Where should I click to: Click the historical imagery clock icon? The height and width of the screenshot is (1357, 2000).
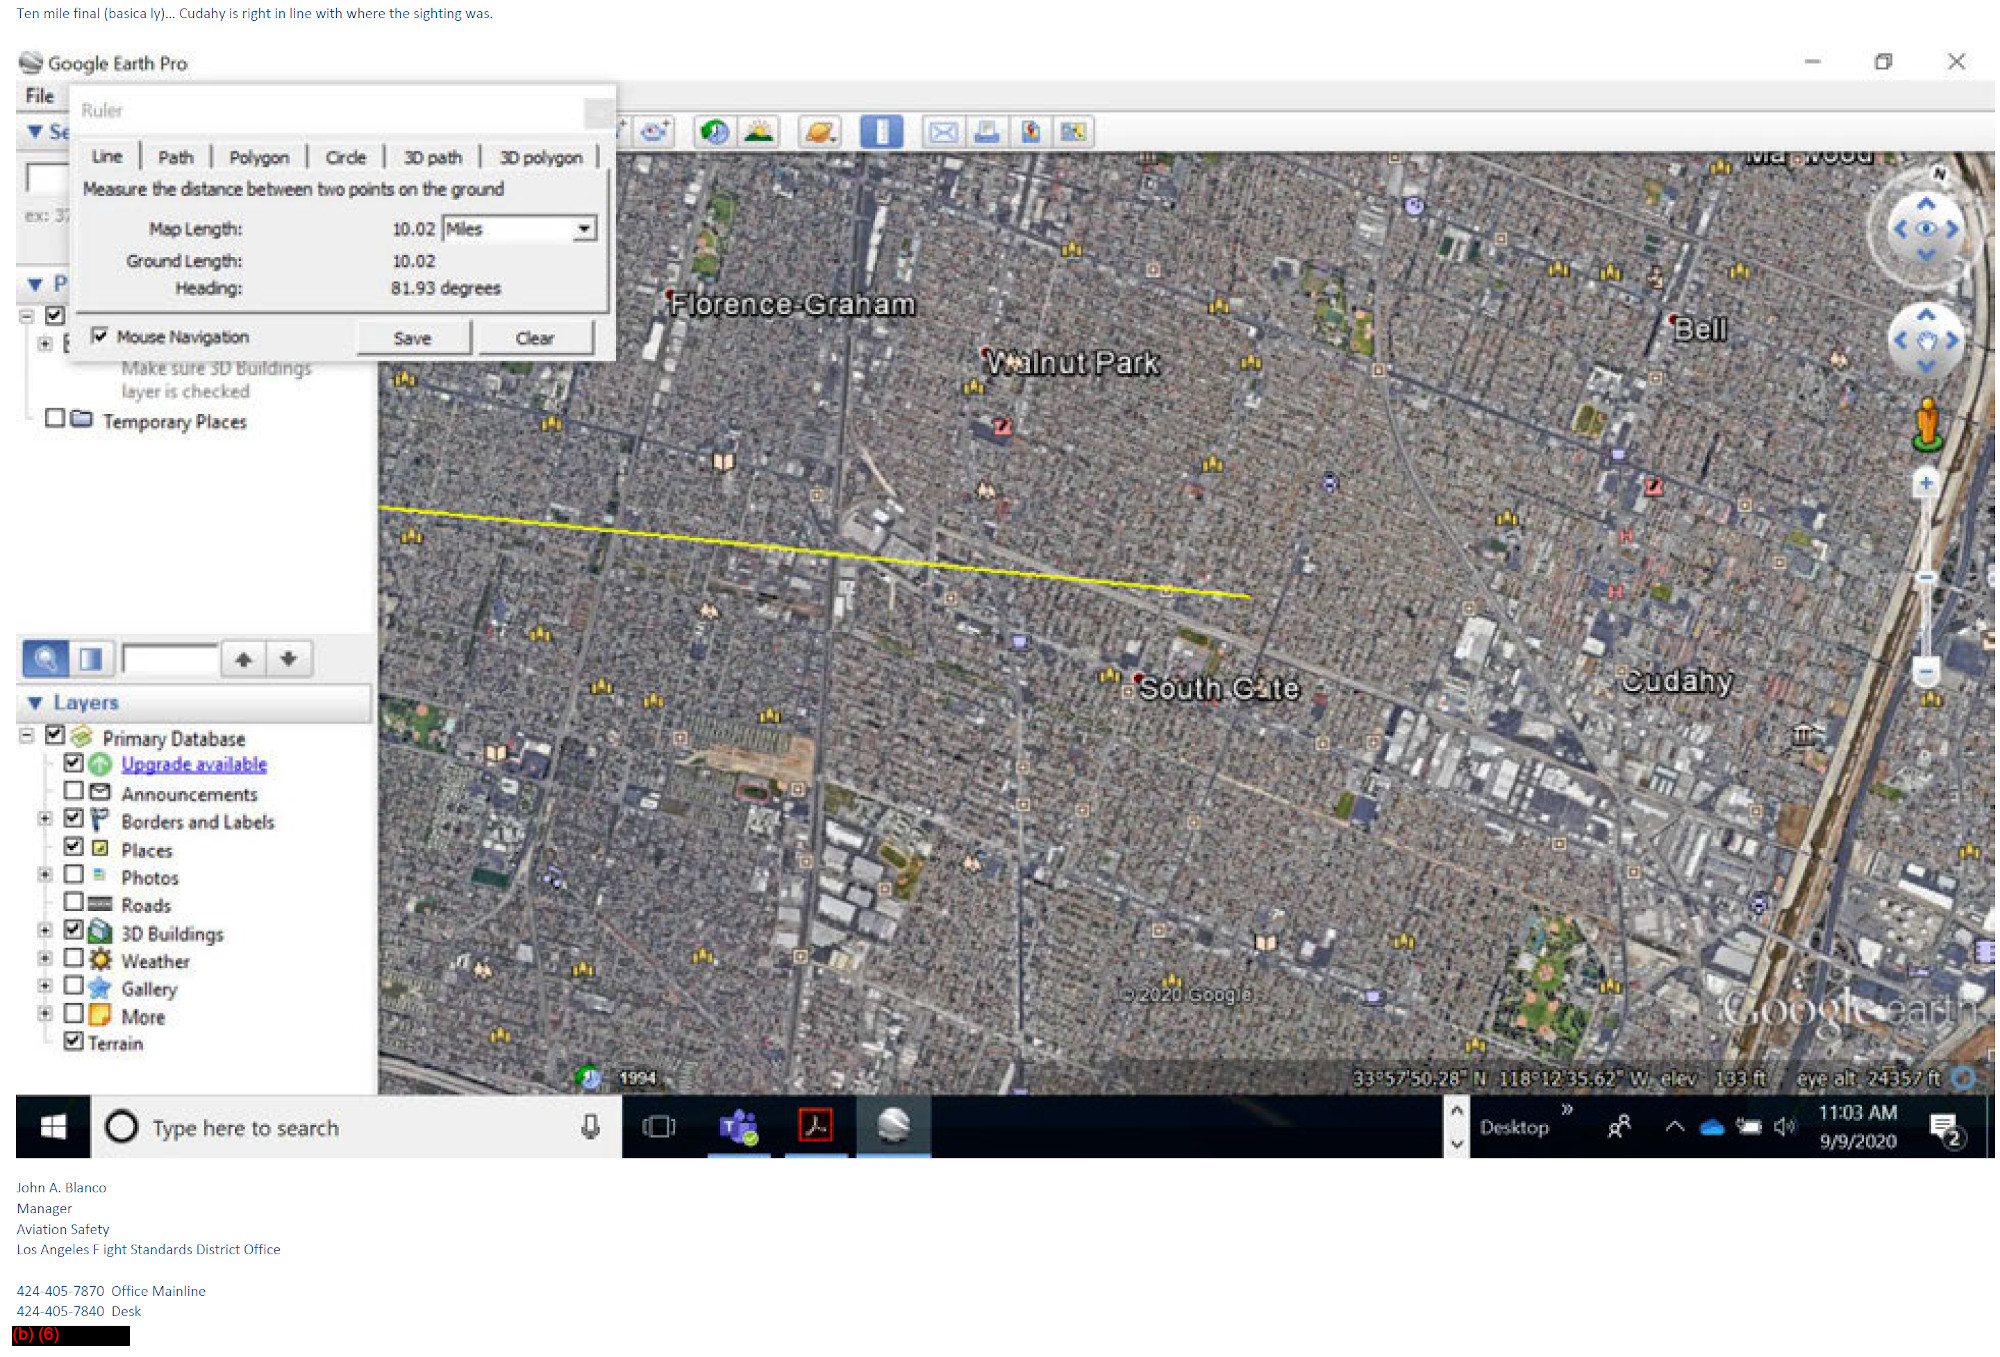pos(714,132)
